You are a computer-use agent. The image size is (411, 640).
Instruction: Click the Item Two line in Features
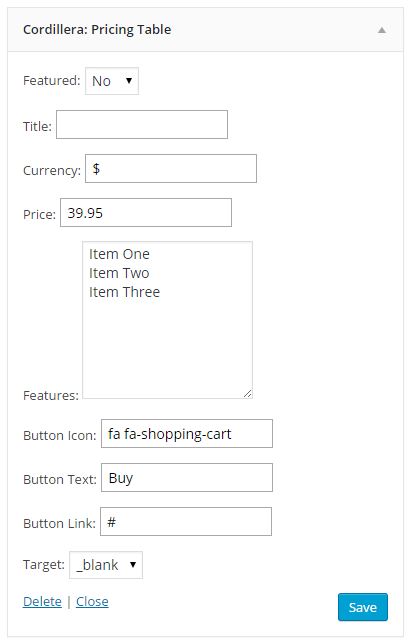coord(119,273)
